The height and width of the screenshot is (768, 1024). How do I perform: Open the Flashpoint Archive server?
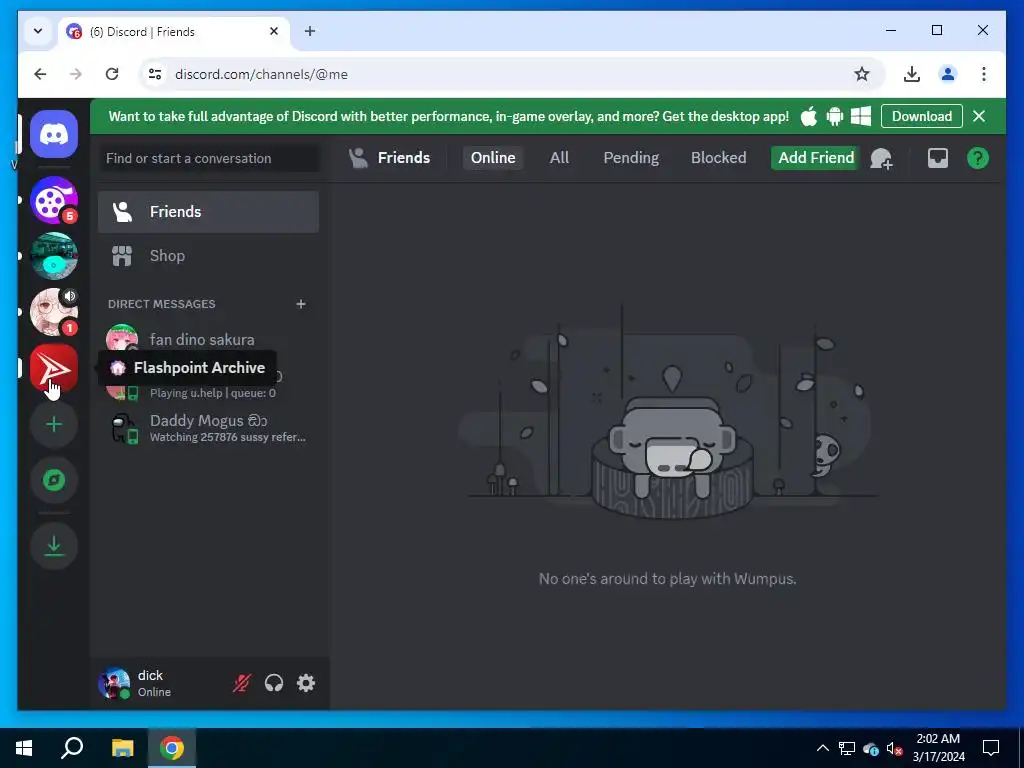pos(54,368)
